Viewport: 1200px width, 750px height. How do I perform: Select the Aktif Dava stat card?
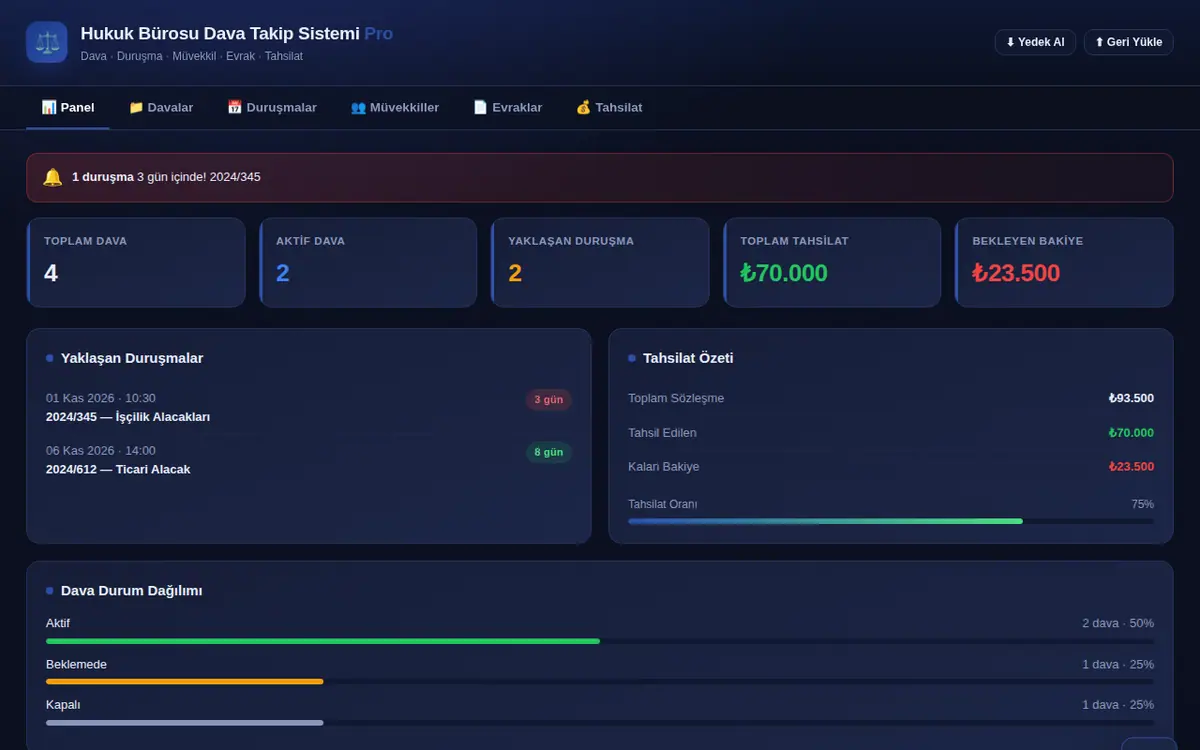(x=368, y=263)
